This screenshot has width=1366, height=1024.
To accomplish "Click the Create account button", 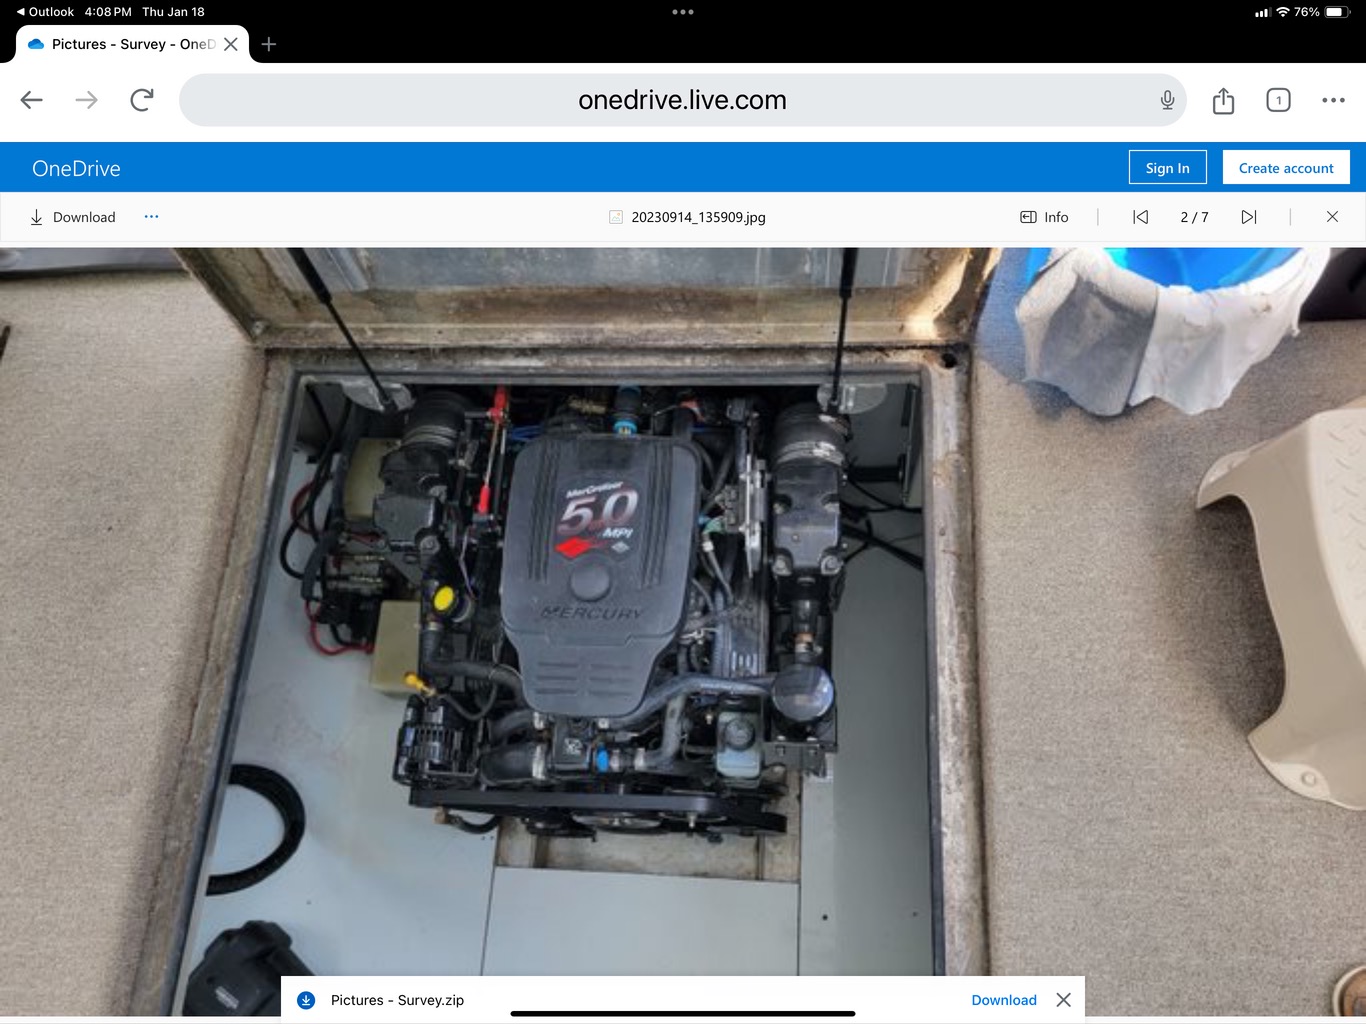I will pos(1286,168).
